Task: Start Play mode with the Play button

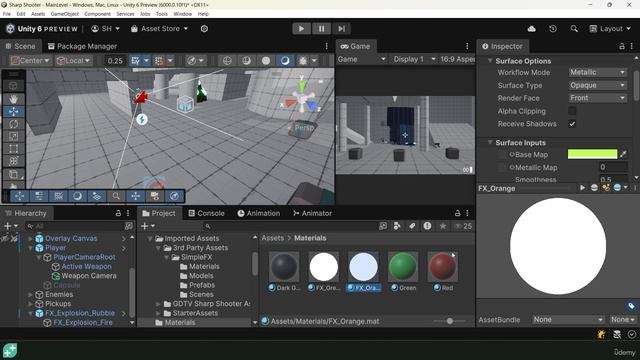Action: pos(301,29)
